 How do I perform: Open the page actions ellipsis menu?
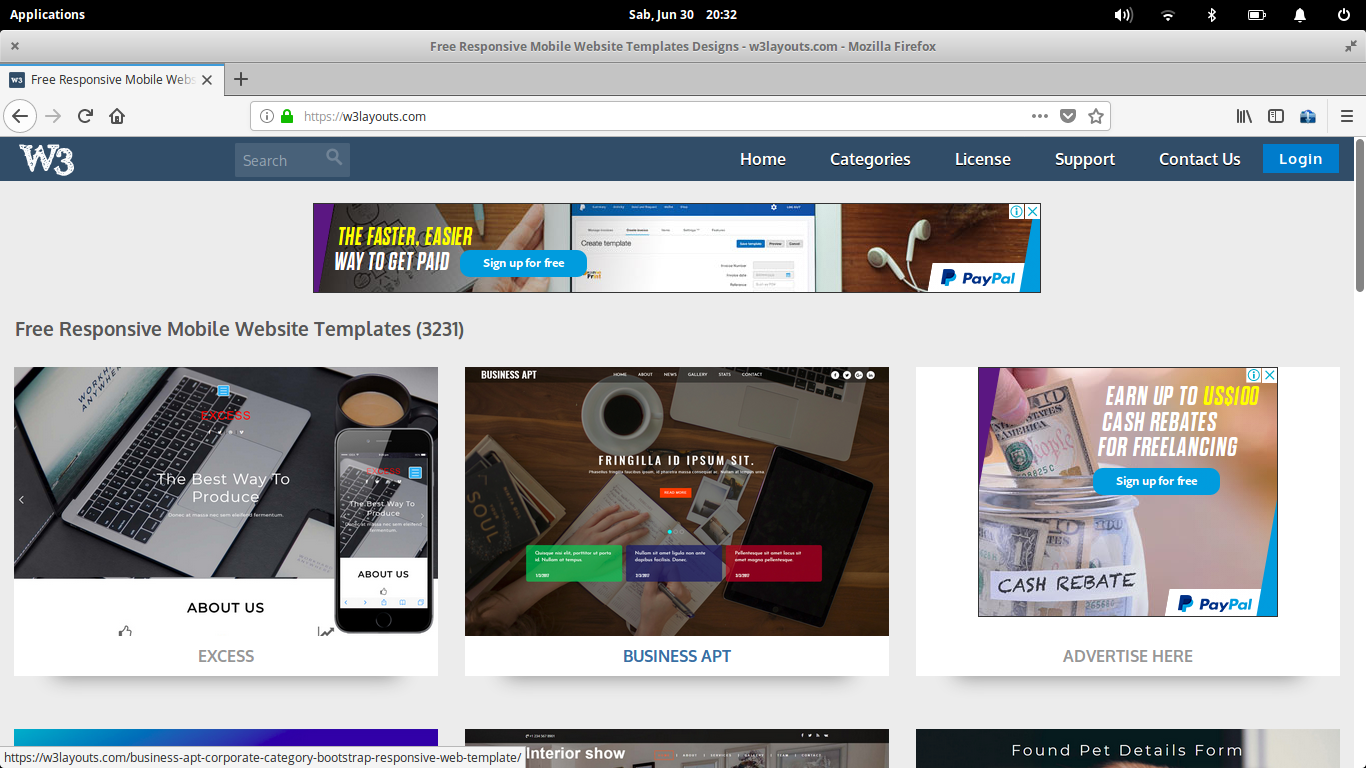[x=1040, y=116]
